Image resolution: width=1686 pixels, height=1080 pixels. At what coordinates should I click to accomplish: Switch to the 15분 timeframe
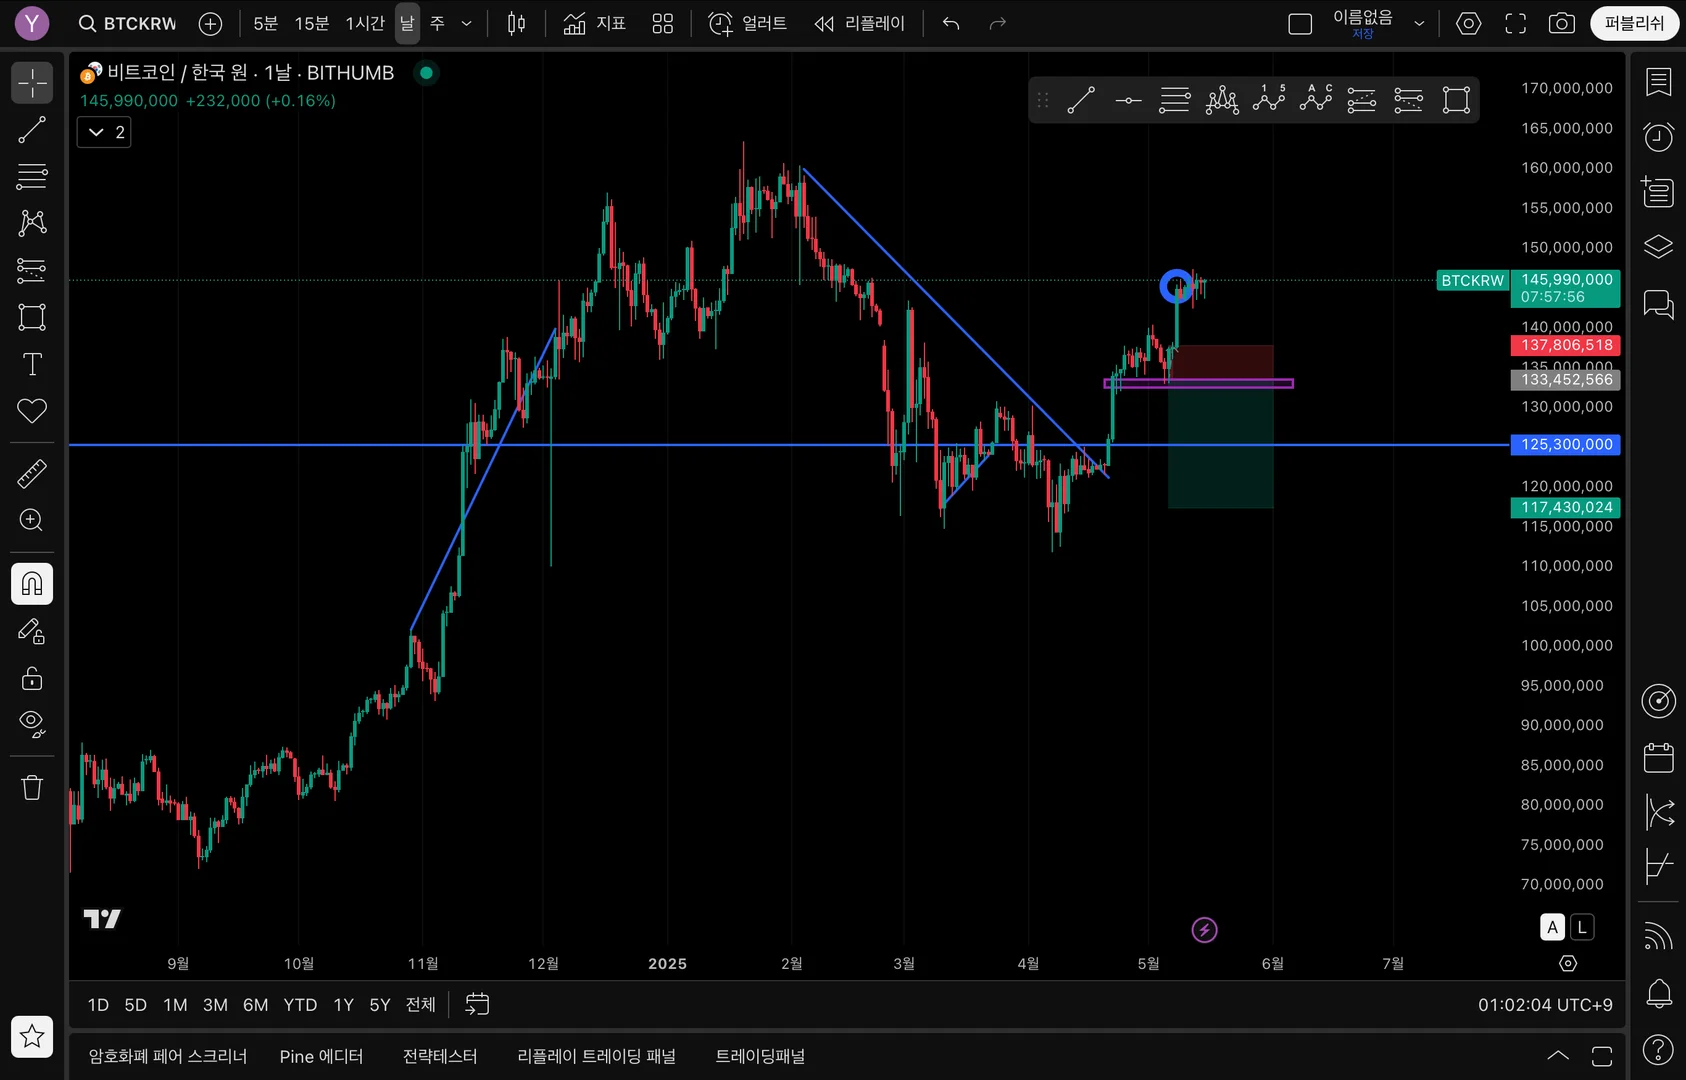pyautogui.click(x=311, y=23)
